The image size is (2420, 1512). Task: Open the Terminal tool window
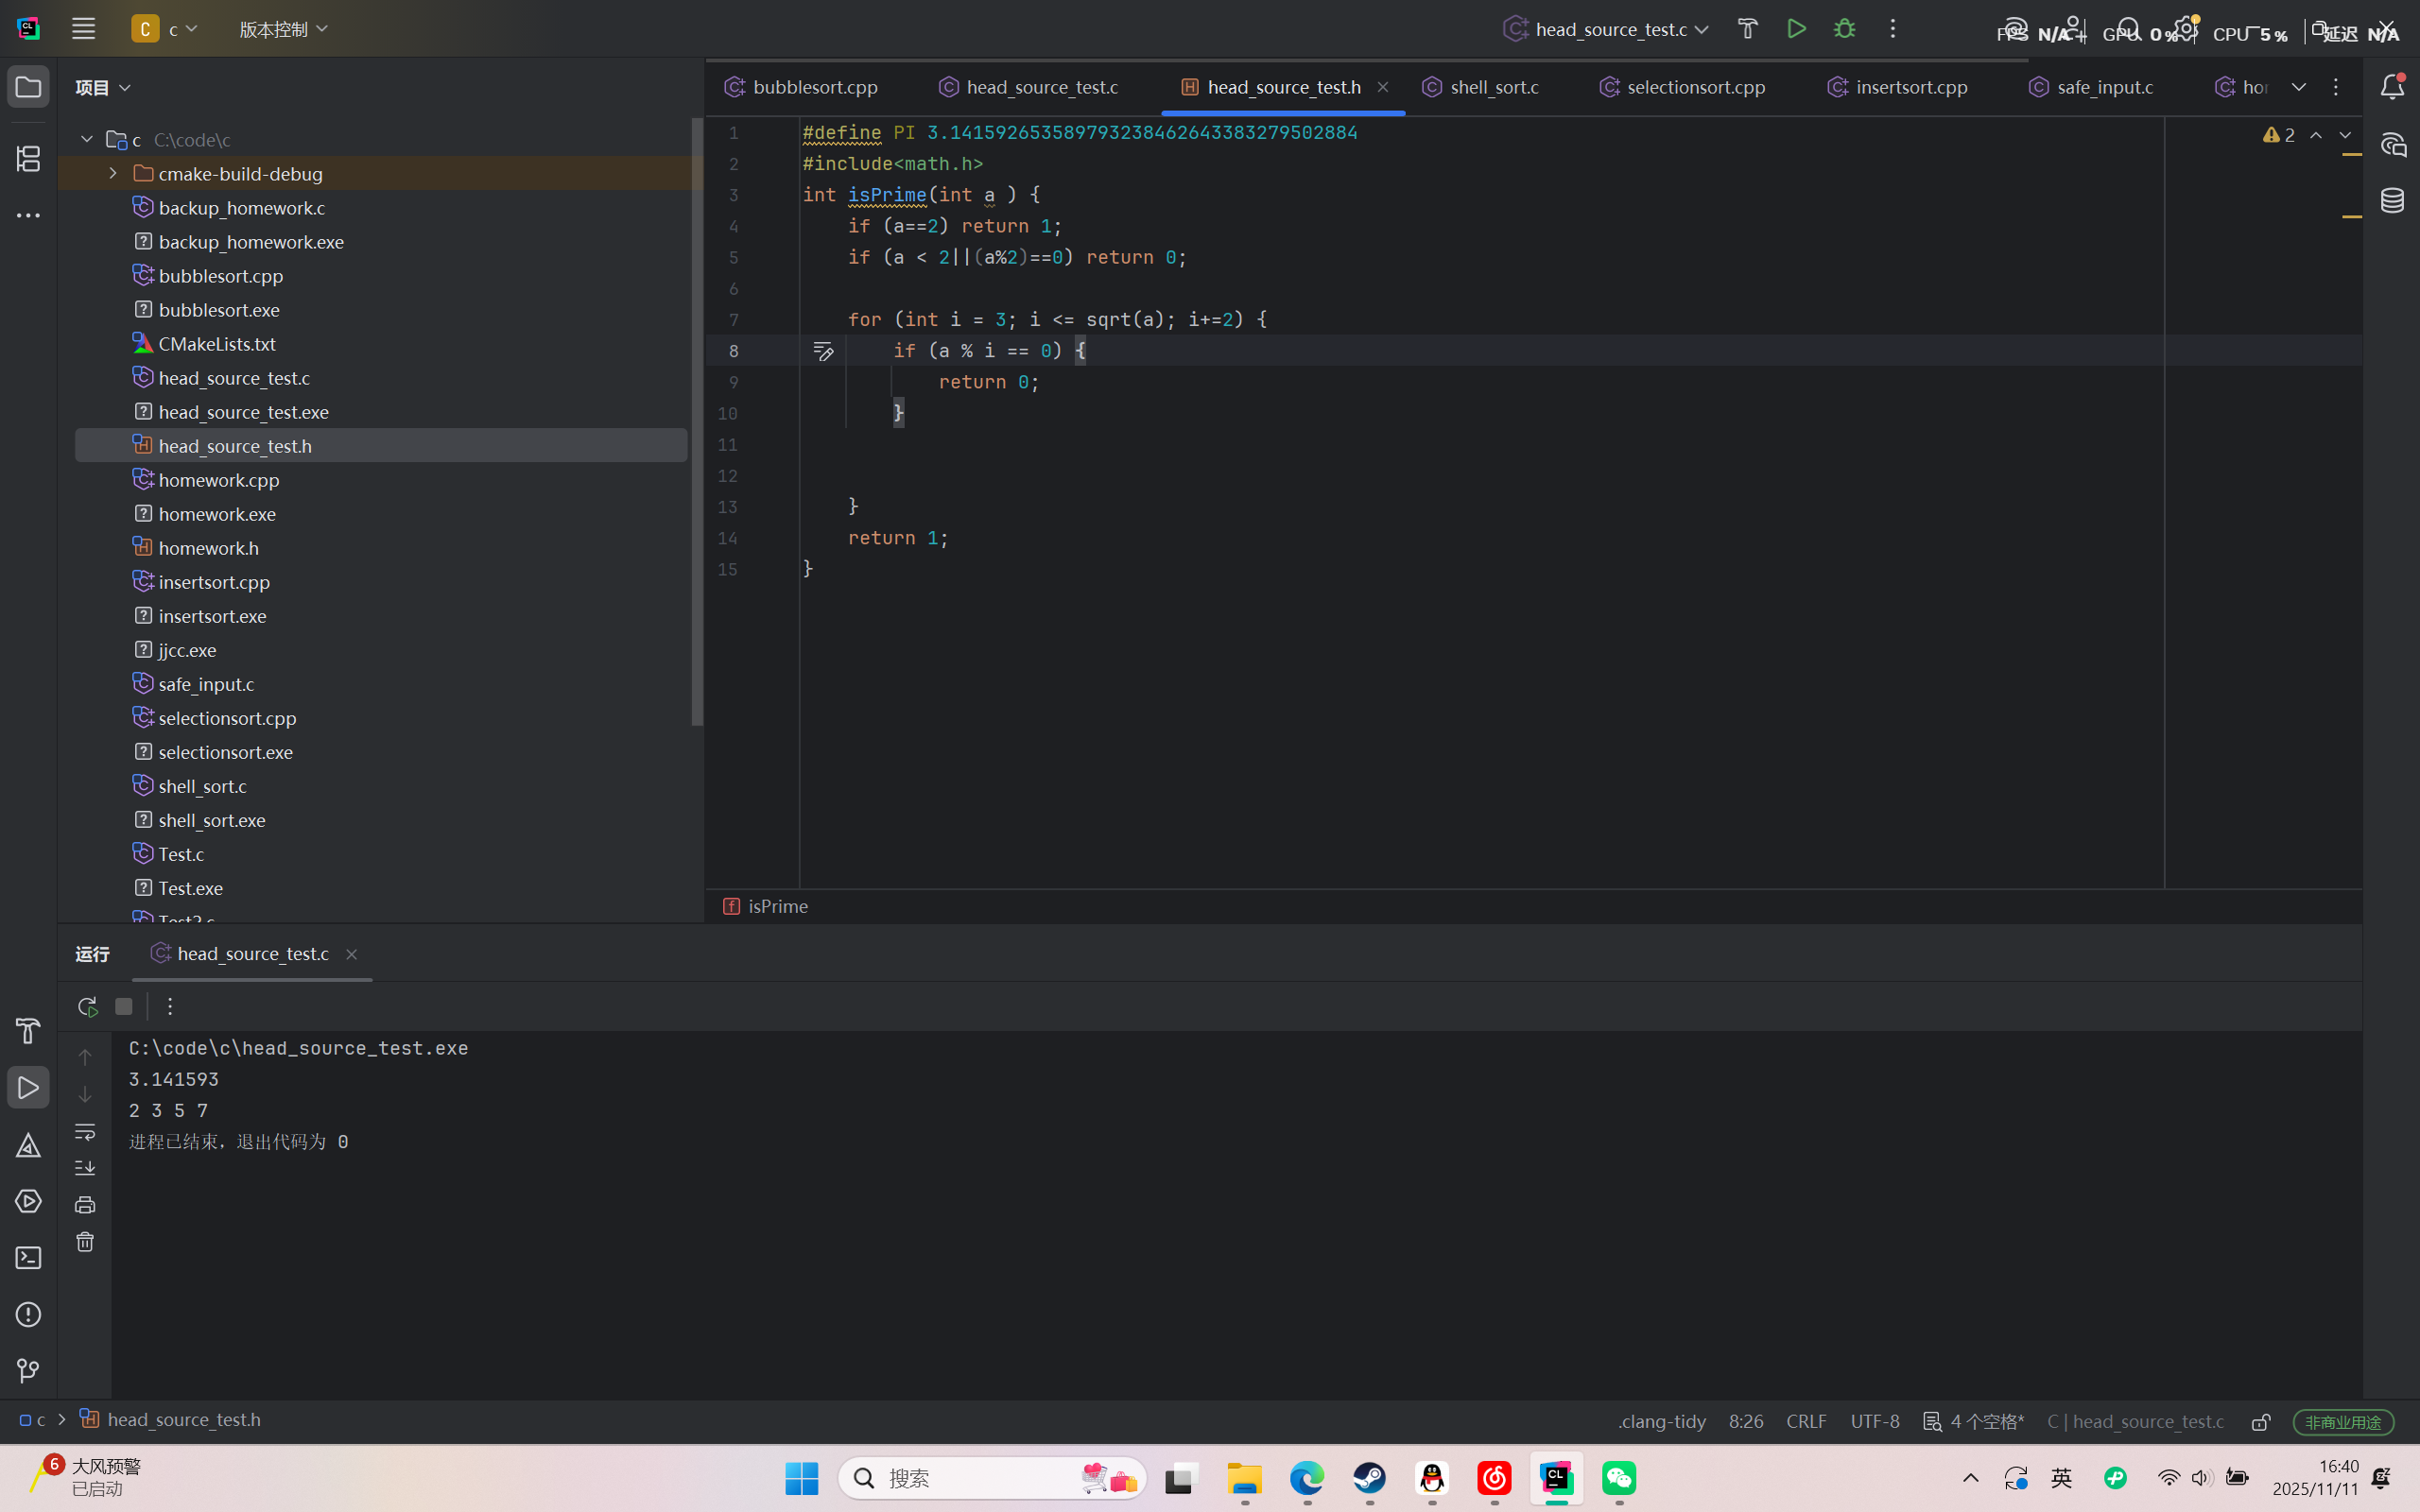click(x=28, y=1258)
